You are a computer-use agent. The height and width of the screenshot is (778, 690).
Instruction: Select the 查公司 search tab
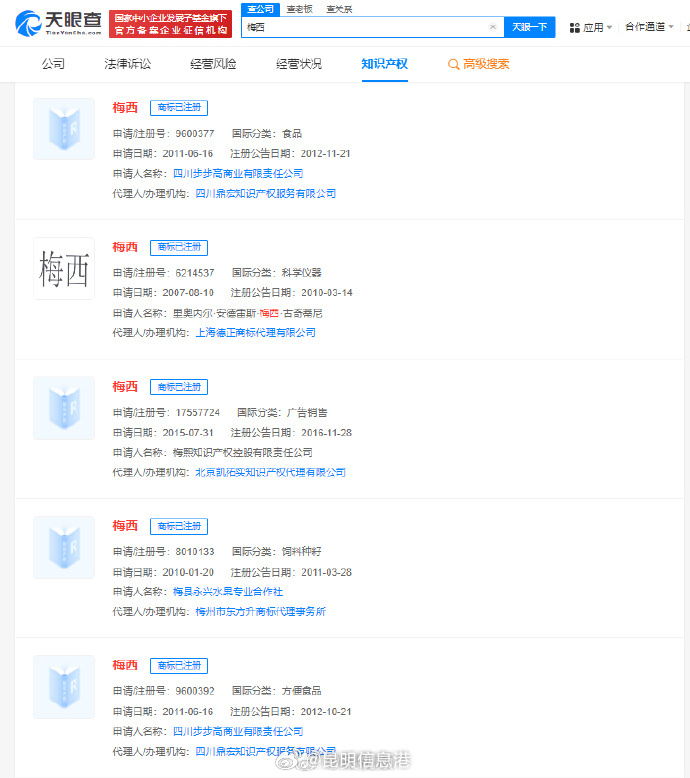pyautogui.click(x=260, y=9)
